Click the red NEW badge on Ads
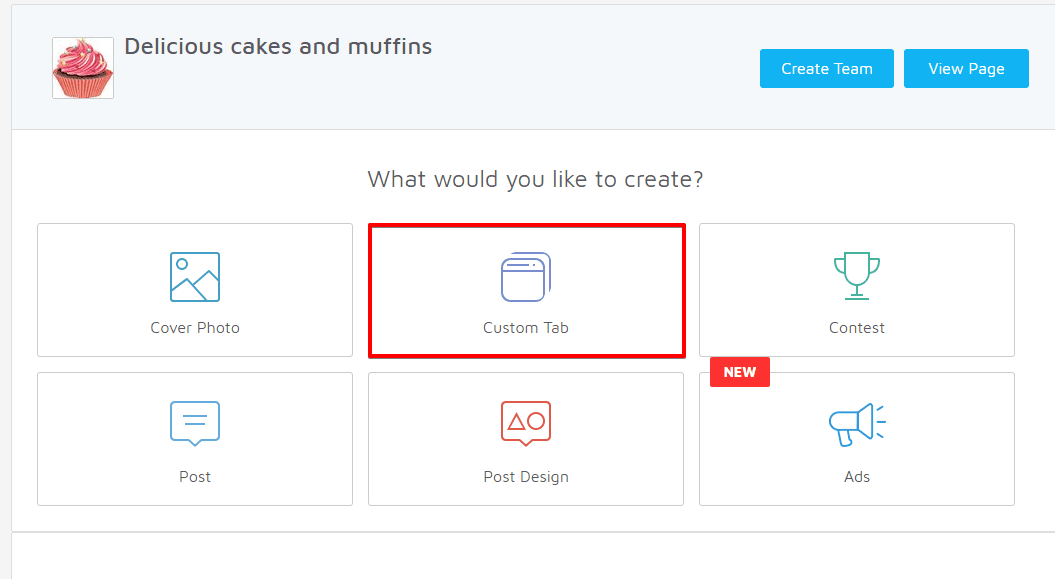Viewport: 1055px width, 579px height. tap(740, 372)
